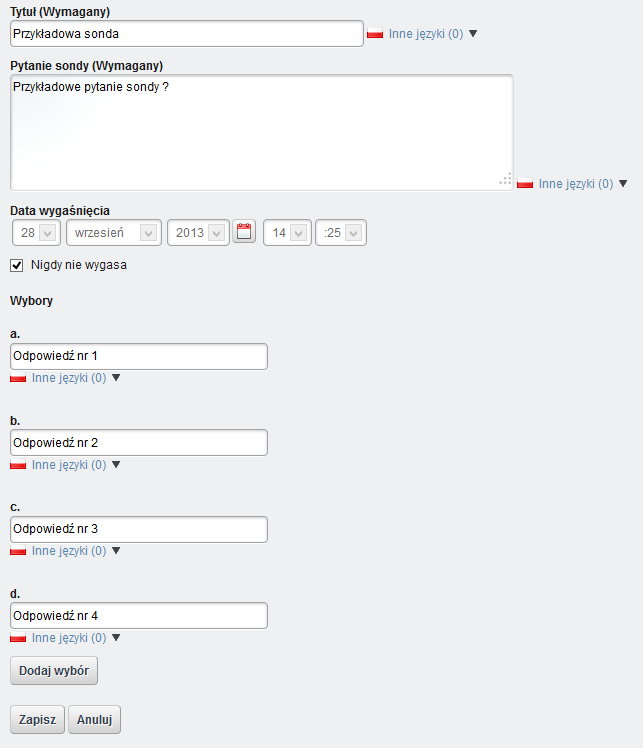Image resolution: width=643 pixels, height=748 pixels.
Task: Open the day dropdown showing 28
Action: pyautogui.click(x=36, y=233)
